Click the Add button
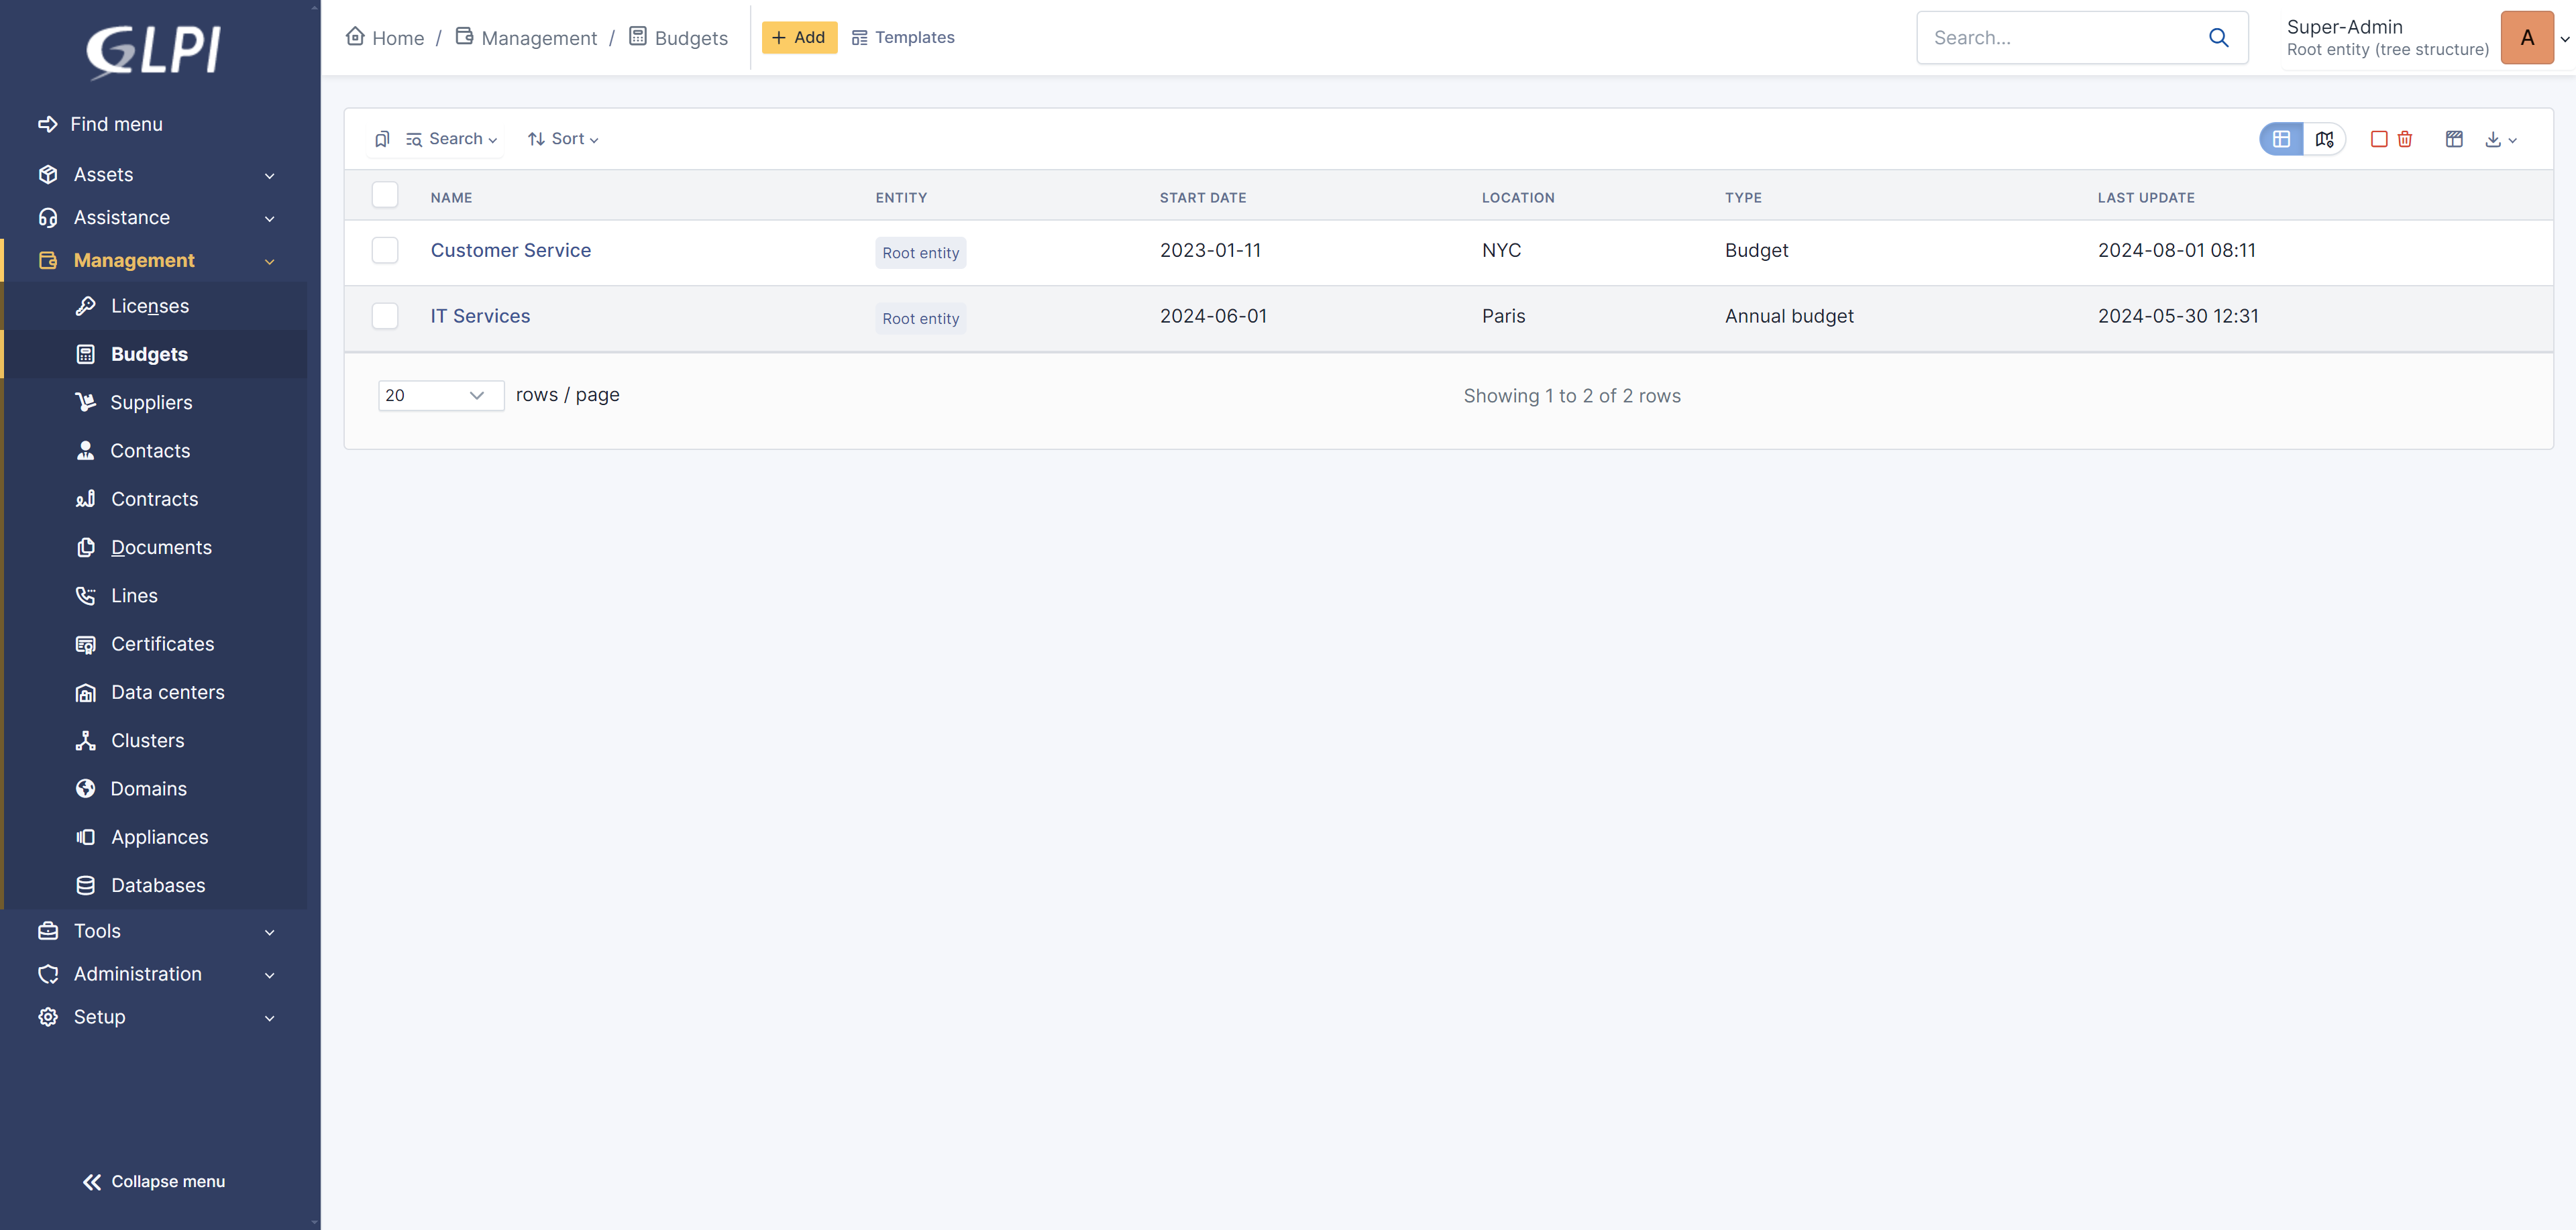 pyautogui.click(x=798, y=38)
